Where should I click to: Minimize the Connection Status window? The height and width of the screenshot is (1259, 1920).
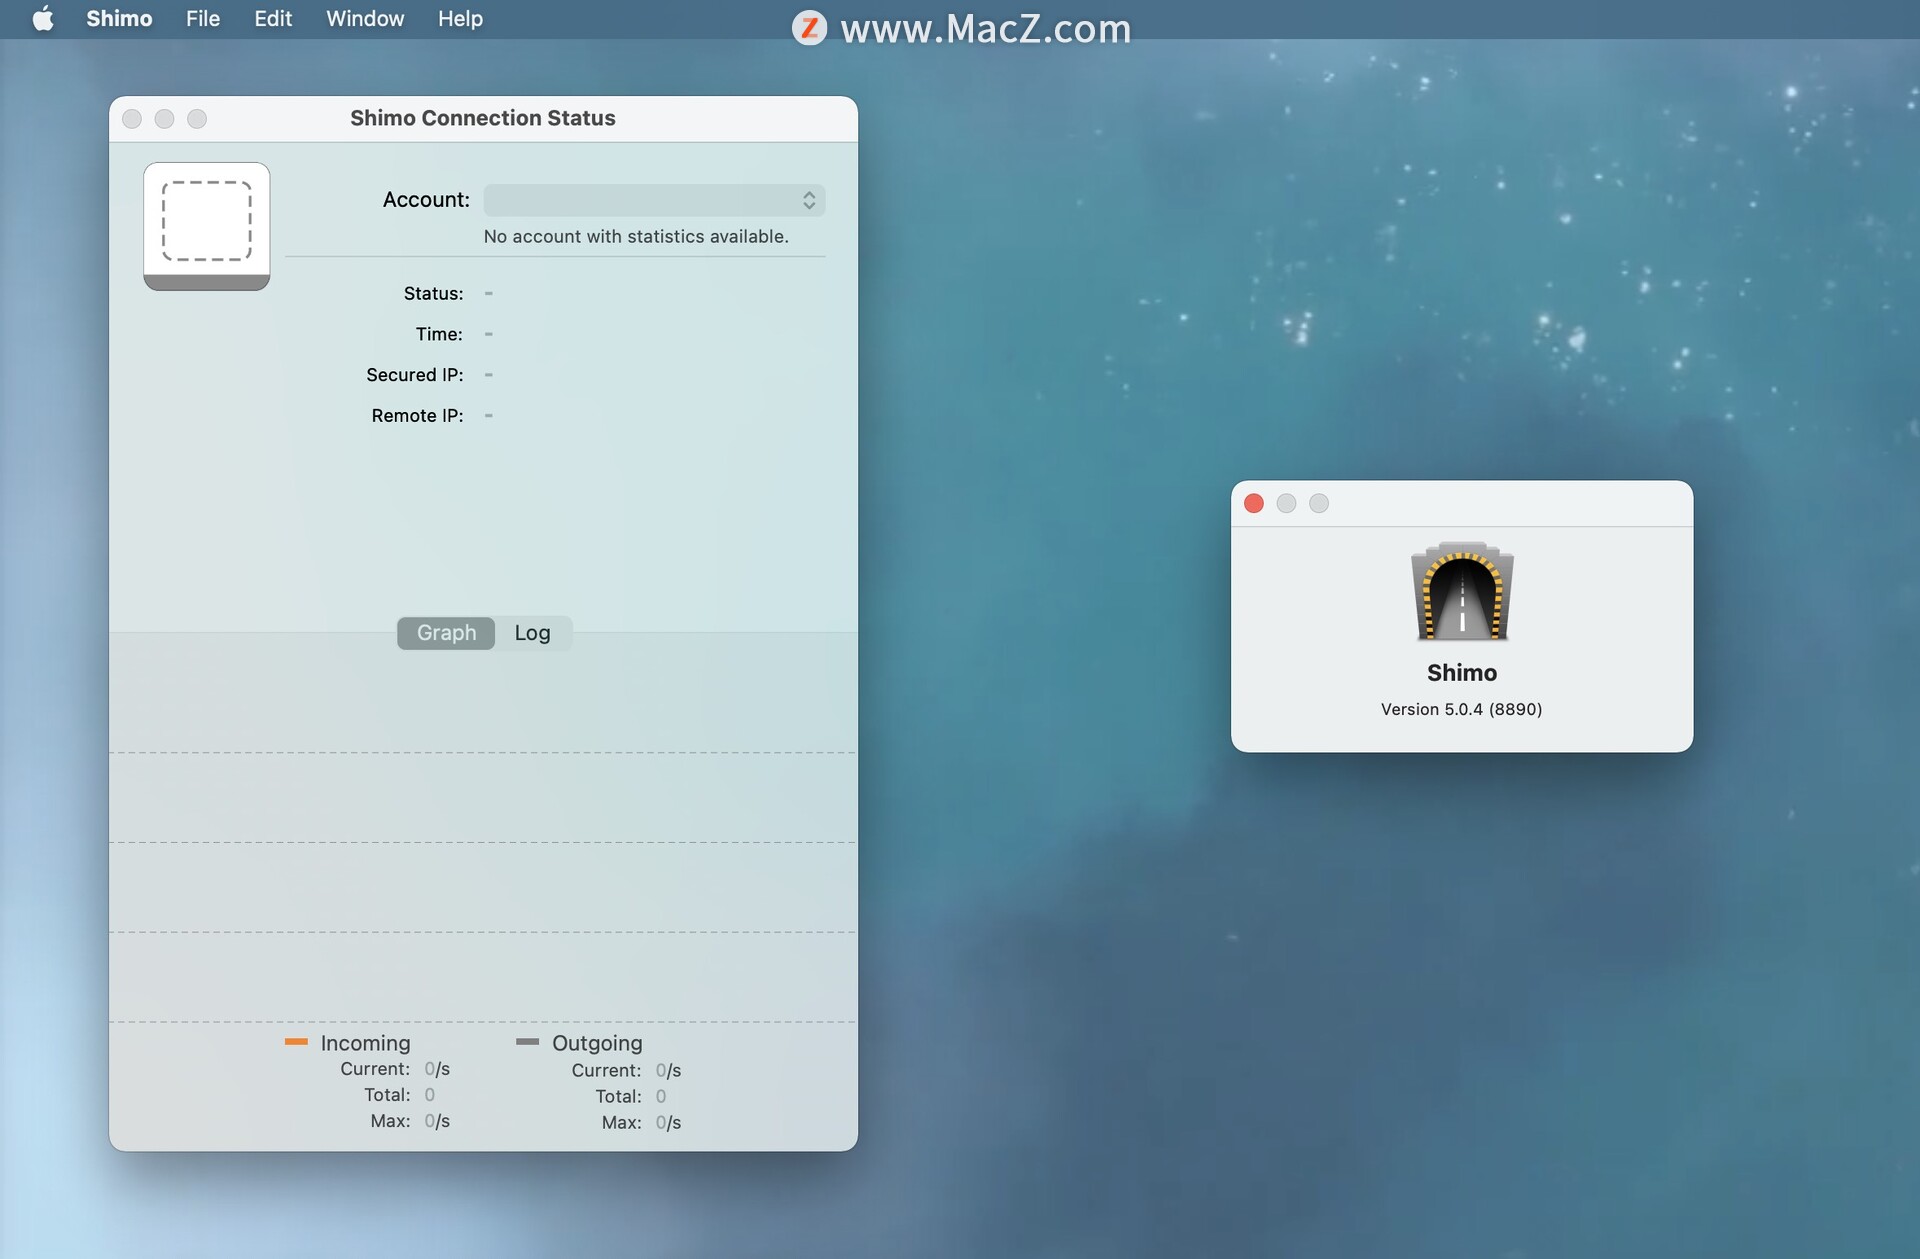pyautogui.click(x=165, y=119)
